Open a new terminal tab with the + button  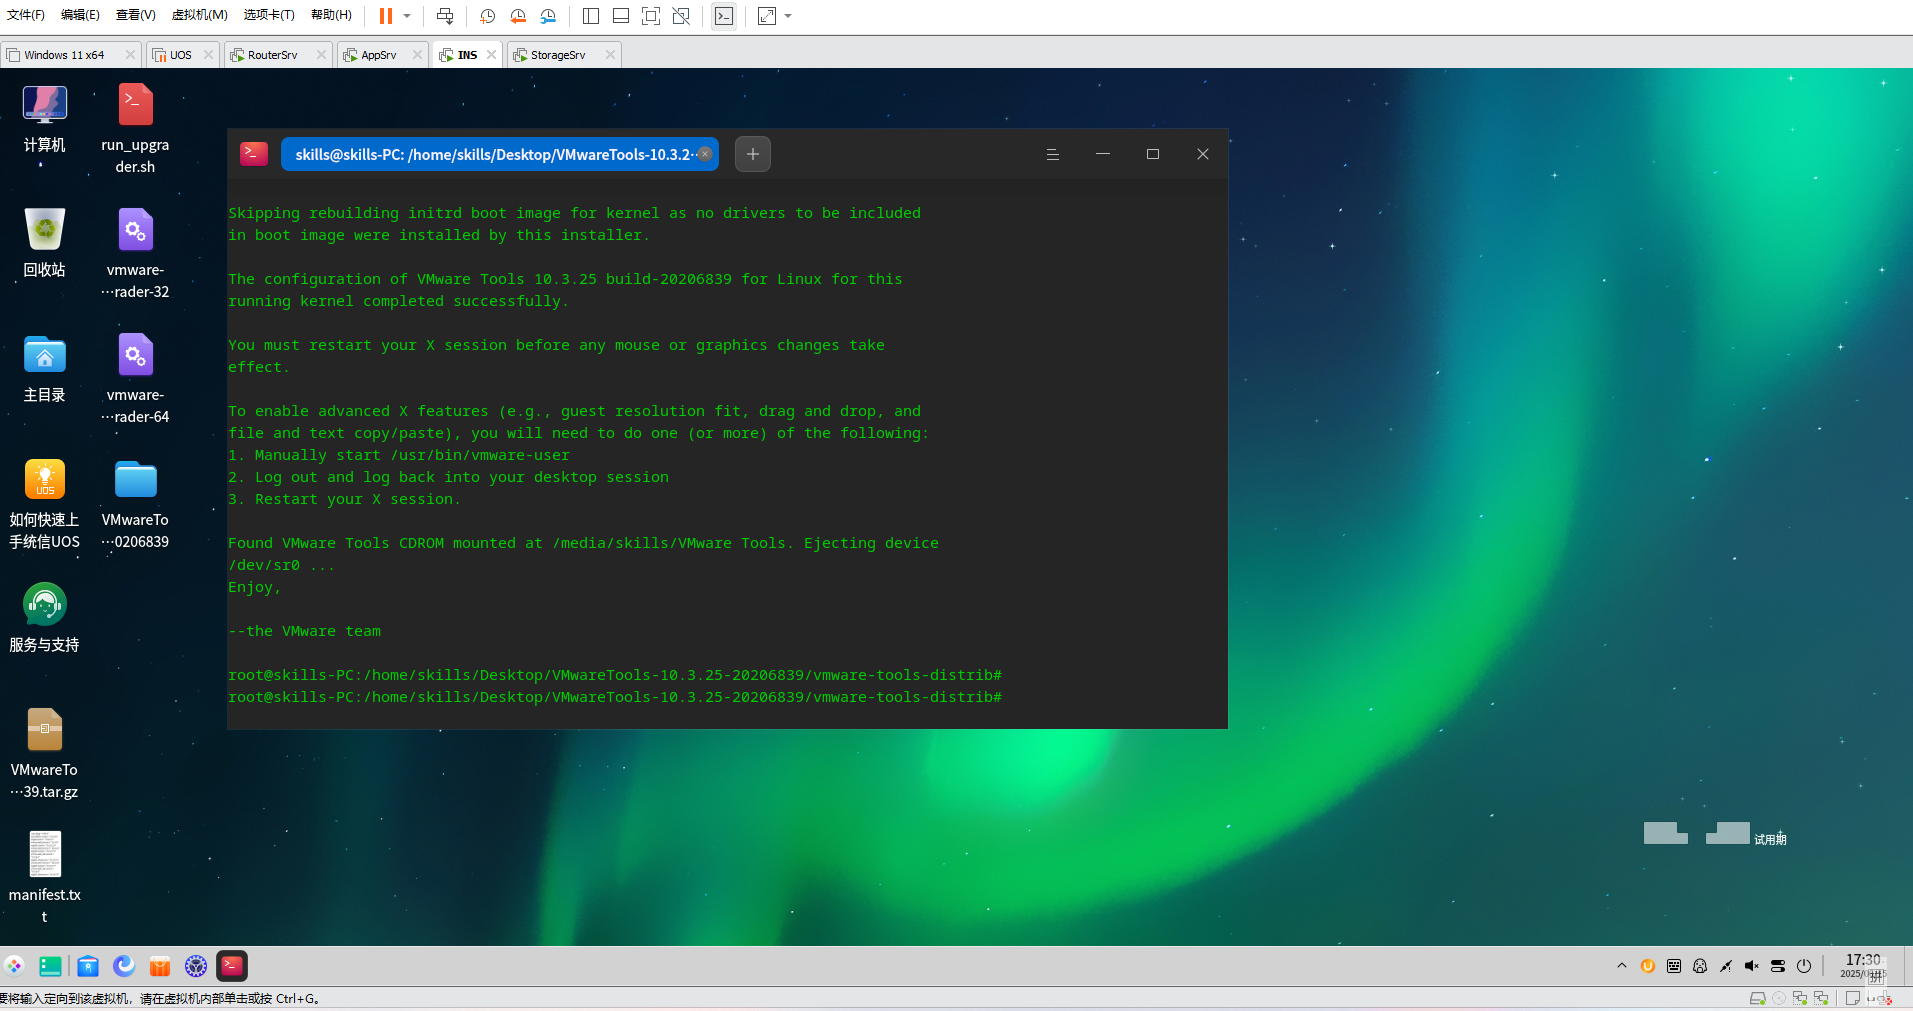click(x=752, y=154)
